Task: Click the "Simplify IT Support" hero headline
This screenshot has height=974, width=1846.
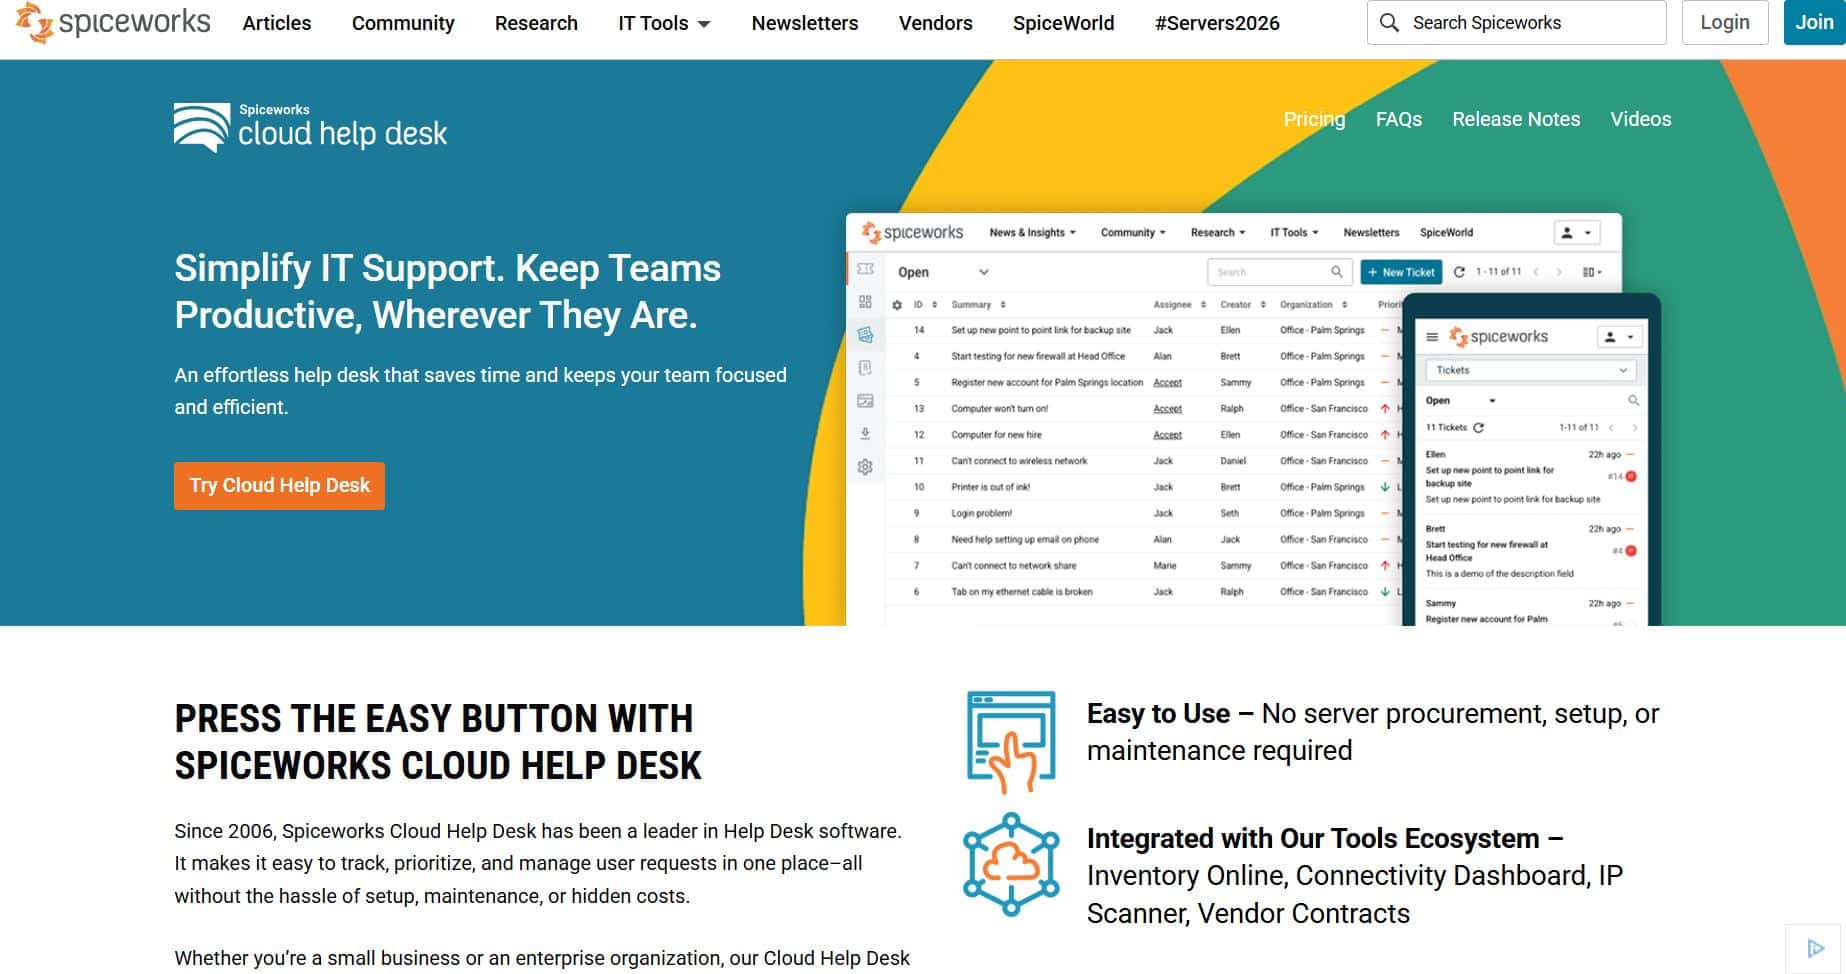Action: [x=448, y=292]
